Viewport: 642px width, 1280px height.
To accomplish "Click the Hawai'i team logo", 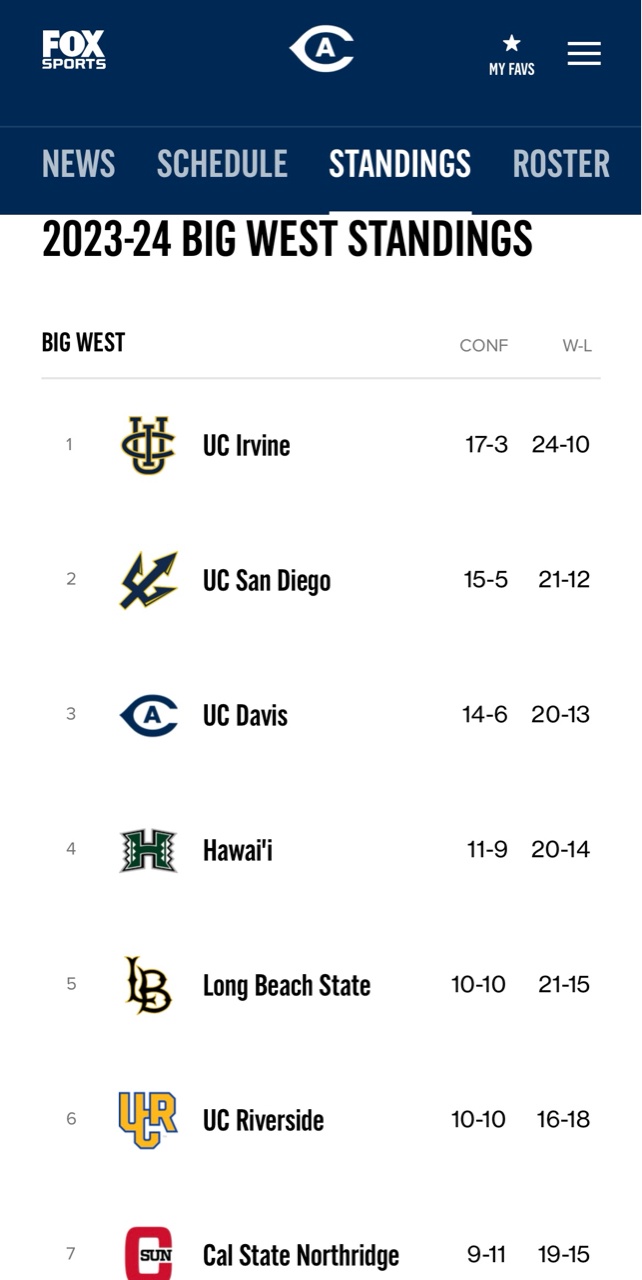I will [x=148, y=850].
